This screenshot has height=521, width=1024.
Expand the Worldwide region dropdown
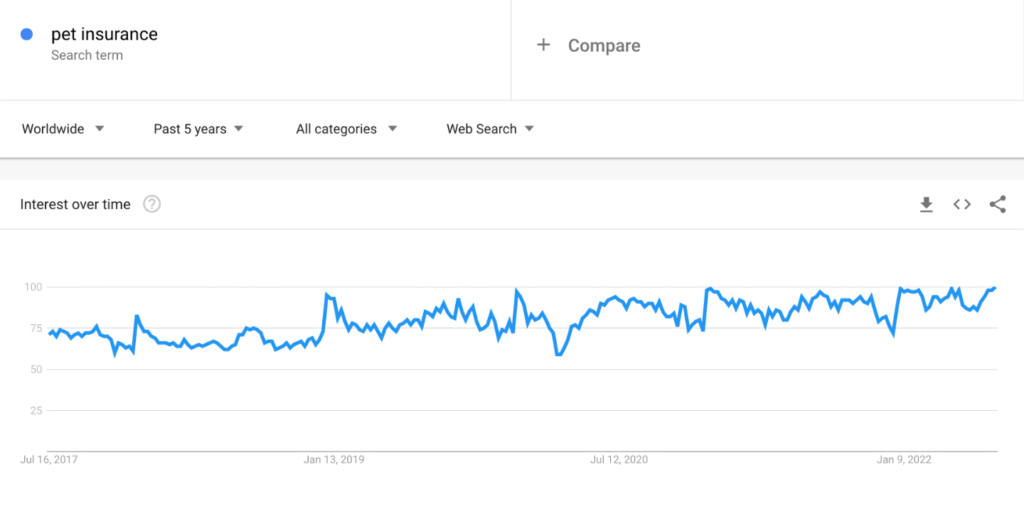[63, 129]
